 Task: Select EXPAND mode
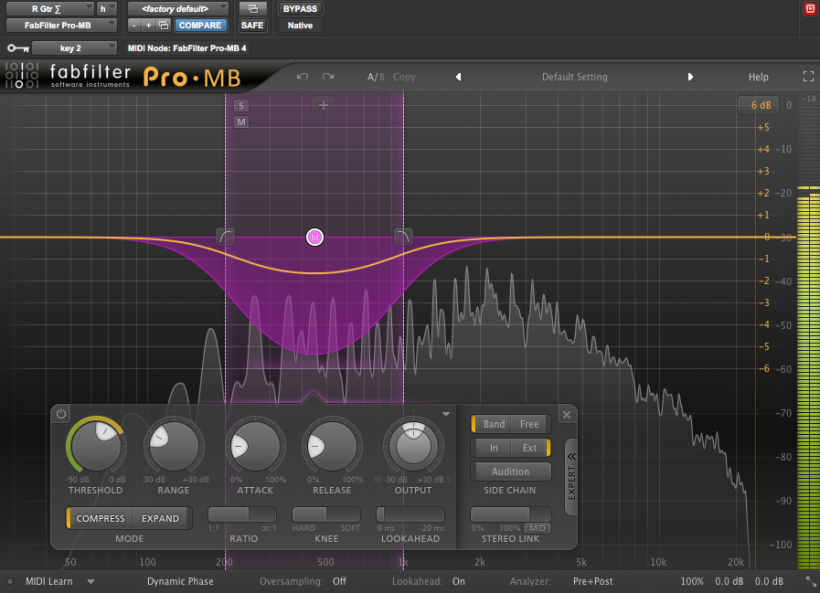(160, 518)
